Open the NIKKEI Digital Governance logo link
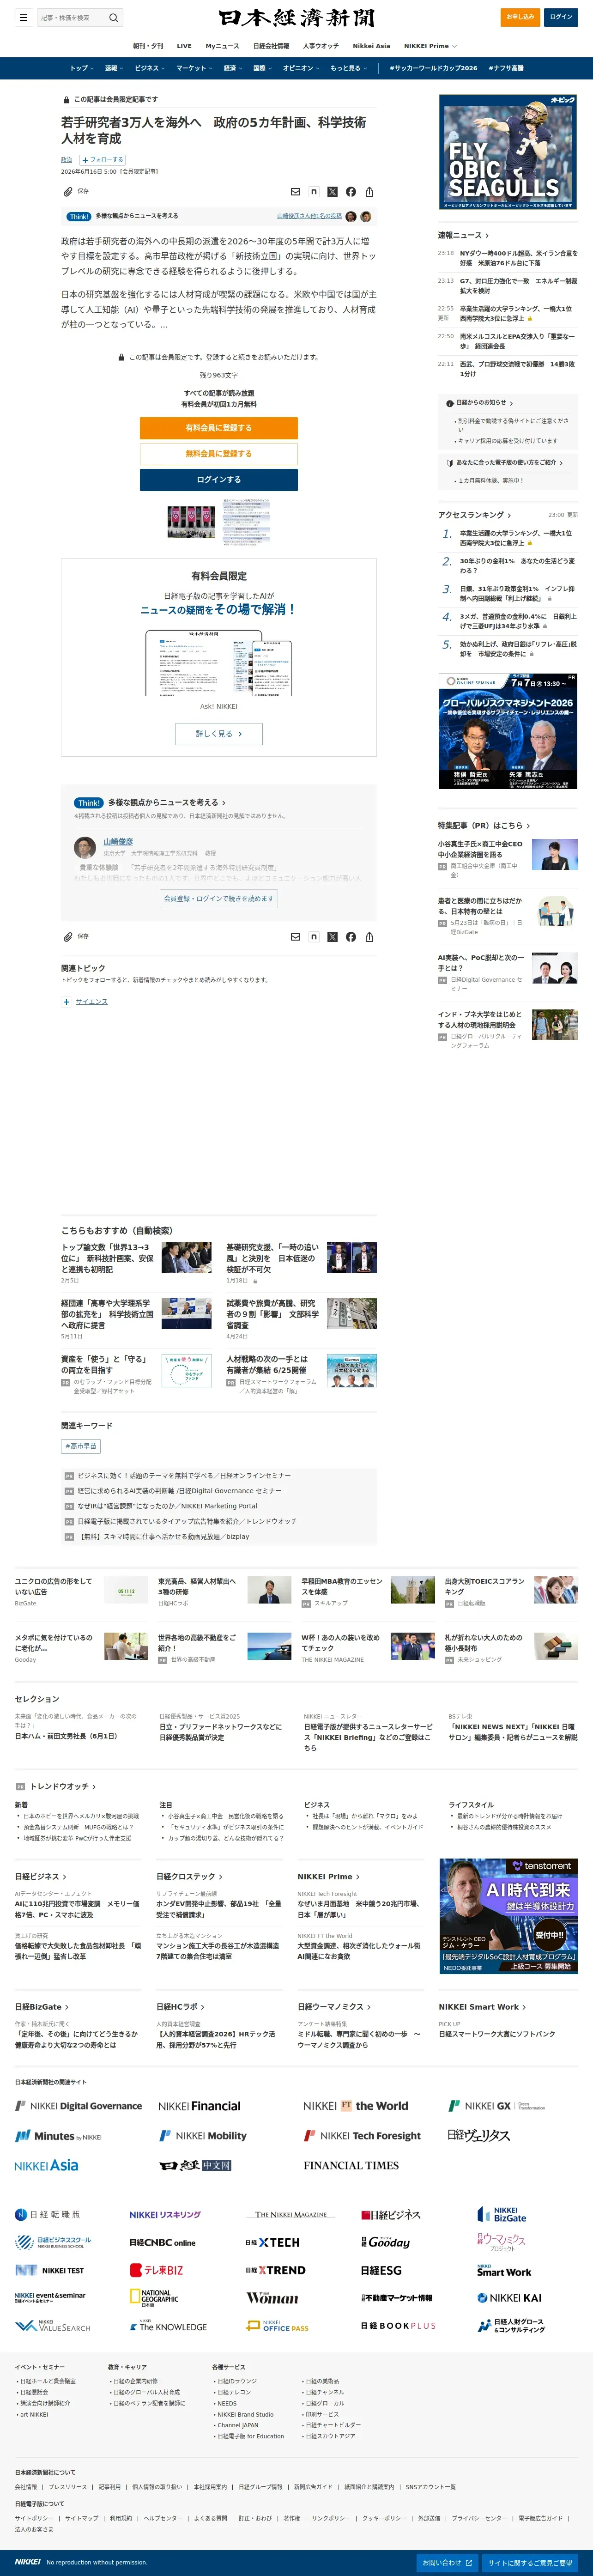The image size is (593, 2576). click(x=78, y=2106)
